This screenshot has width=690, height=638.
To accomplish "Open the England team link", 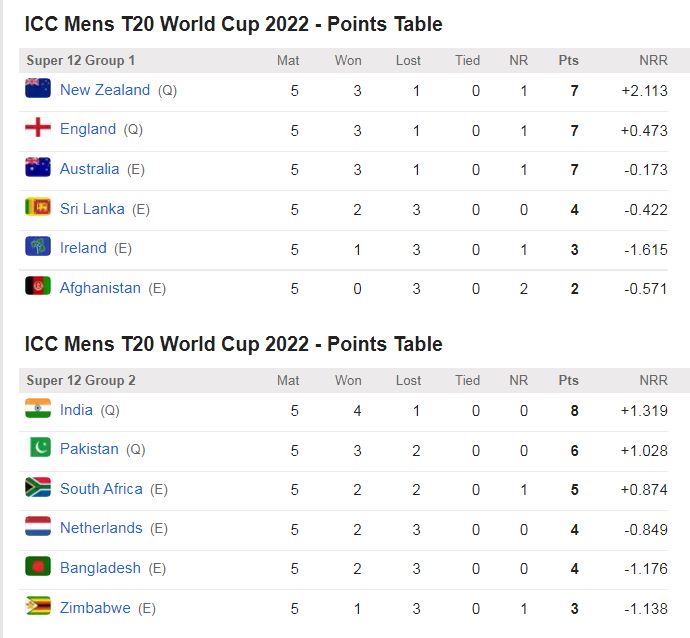I will click(88, 129).
